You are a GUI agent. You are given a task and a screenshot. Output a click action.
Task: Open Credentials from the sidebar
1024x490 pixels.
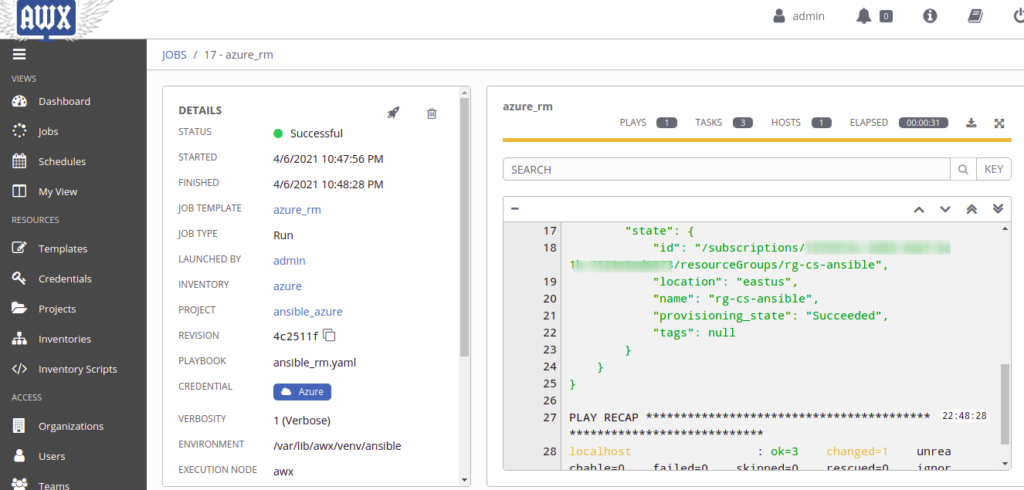(x=65, y=278)
